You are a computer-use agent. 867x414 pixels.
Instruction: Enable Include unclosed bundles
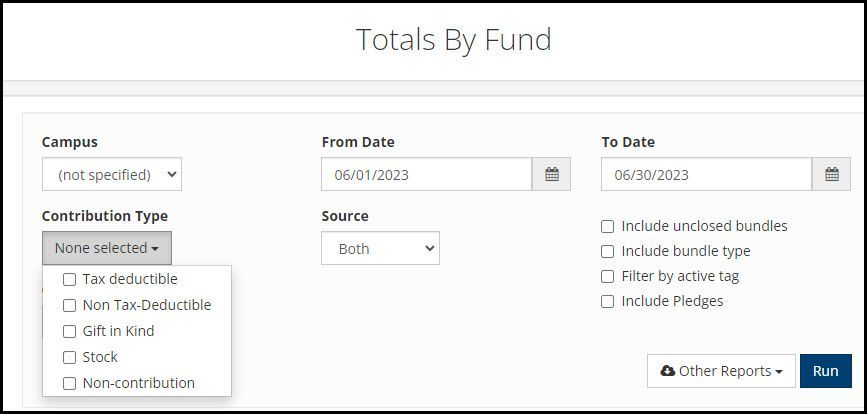click(608, 227)
